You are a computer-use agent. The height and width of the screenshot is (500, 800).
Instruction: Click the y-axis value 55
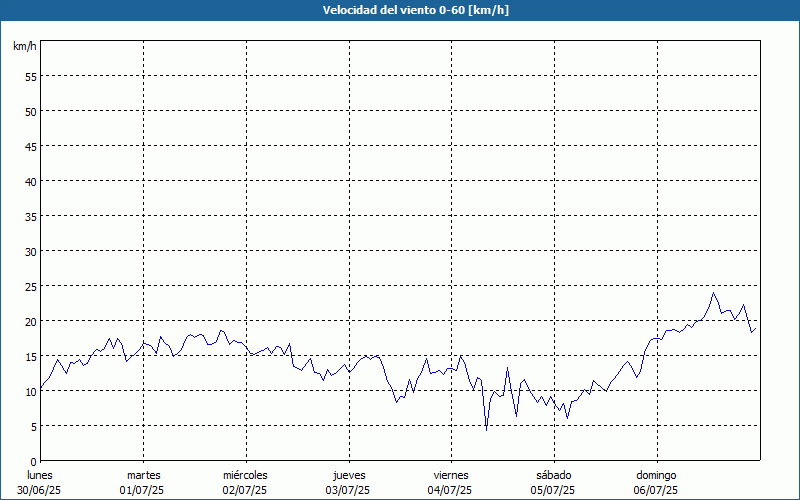[x=31, y=77]
